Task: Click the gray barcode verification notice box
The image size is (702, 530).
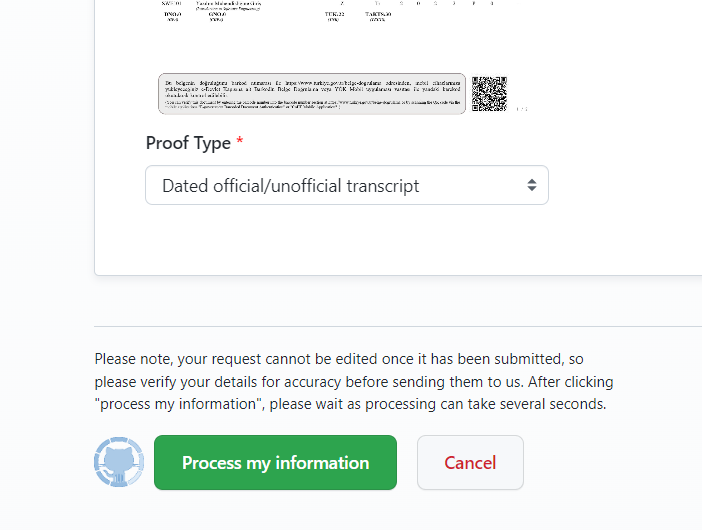Action: click(x=311, y=93)
